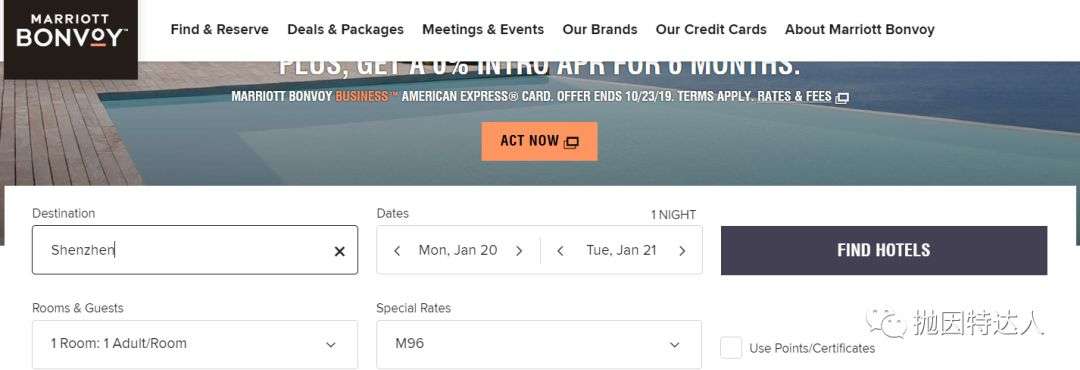Focus the Destination input field
This screenshot has height=370, width=1080.
[183, 250]
